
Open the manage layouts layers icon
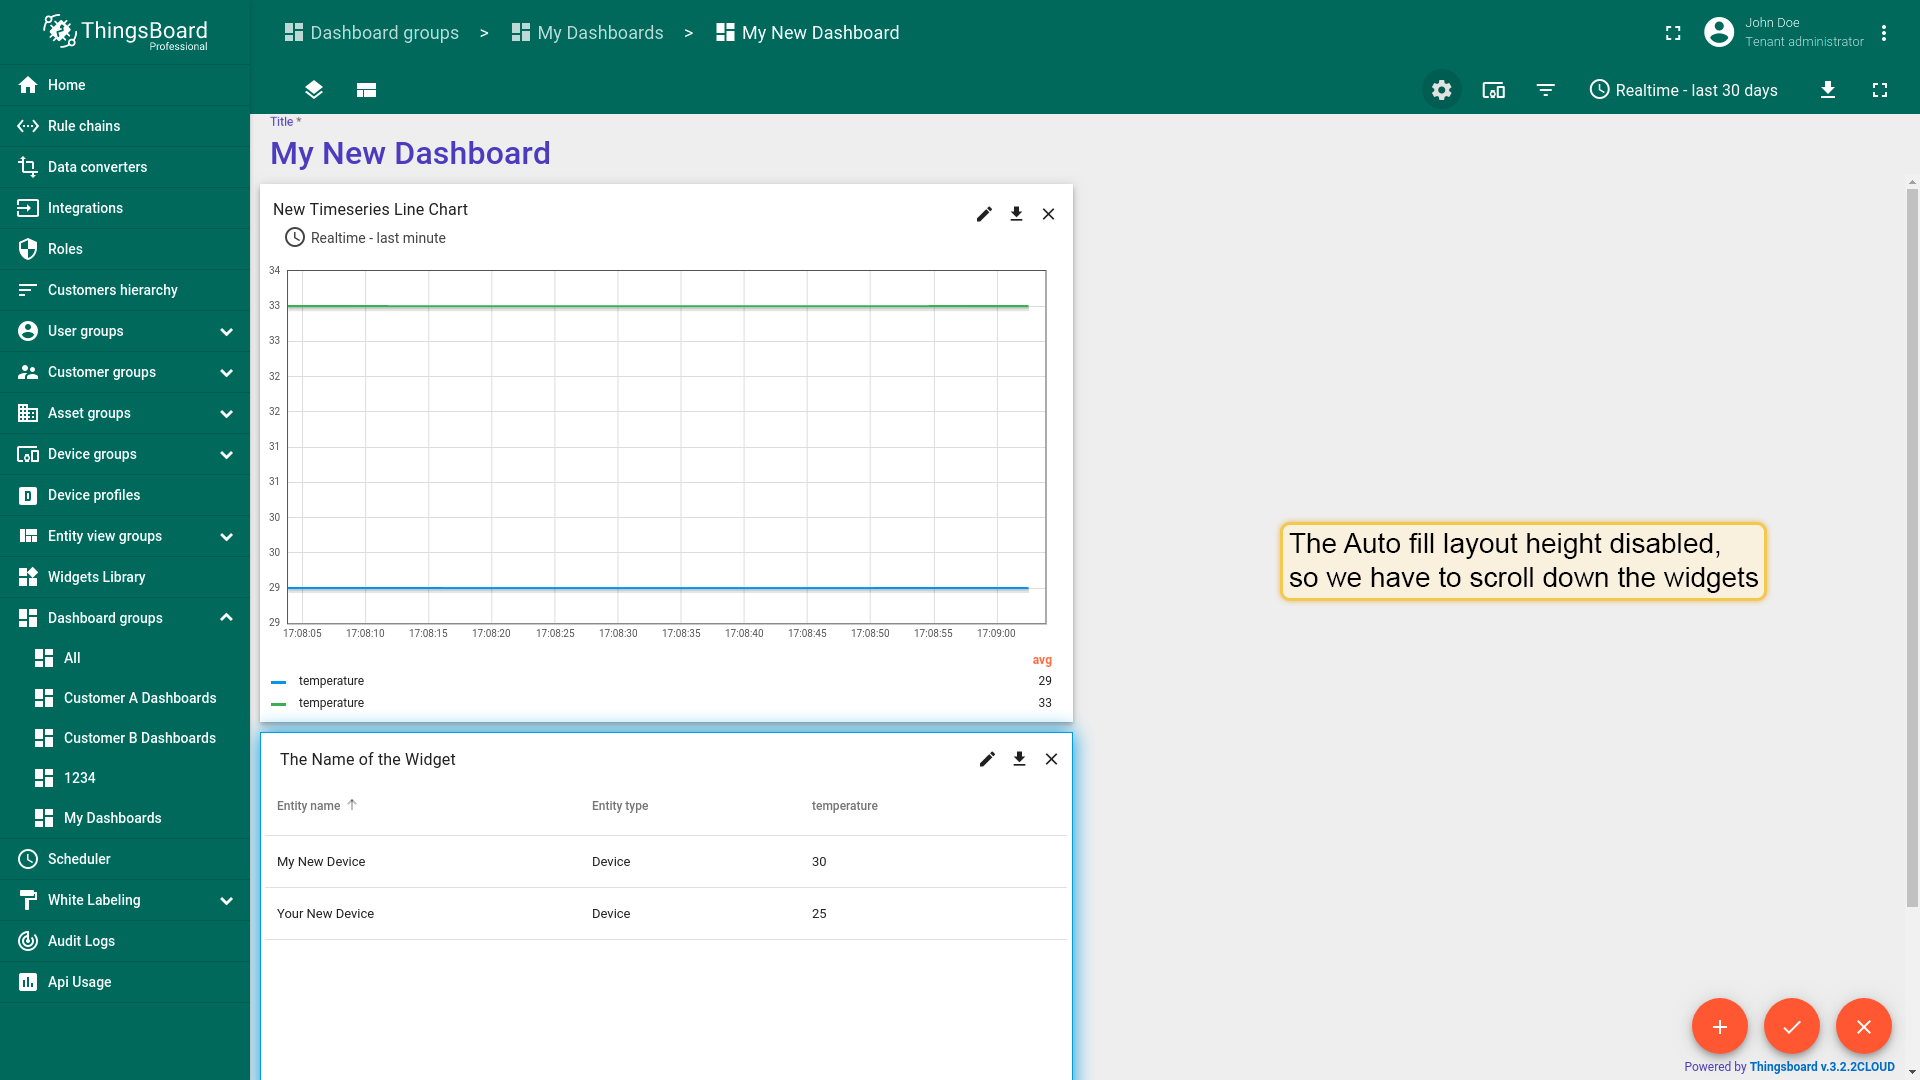314,90
